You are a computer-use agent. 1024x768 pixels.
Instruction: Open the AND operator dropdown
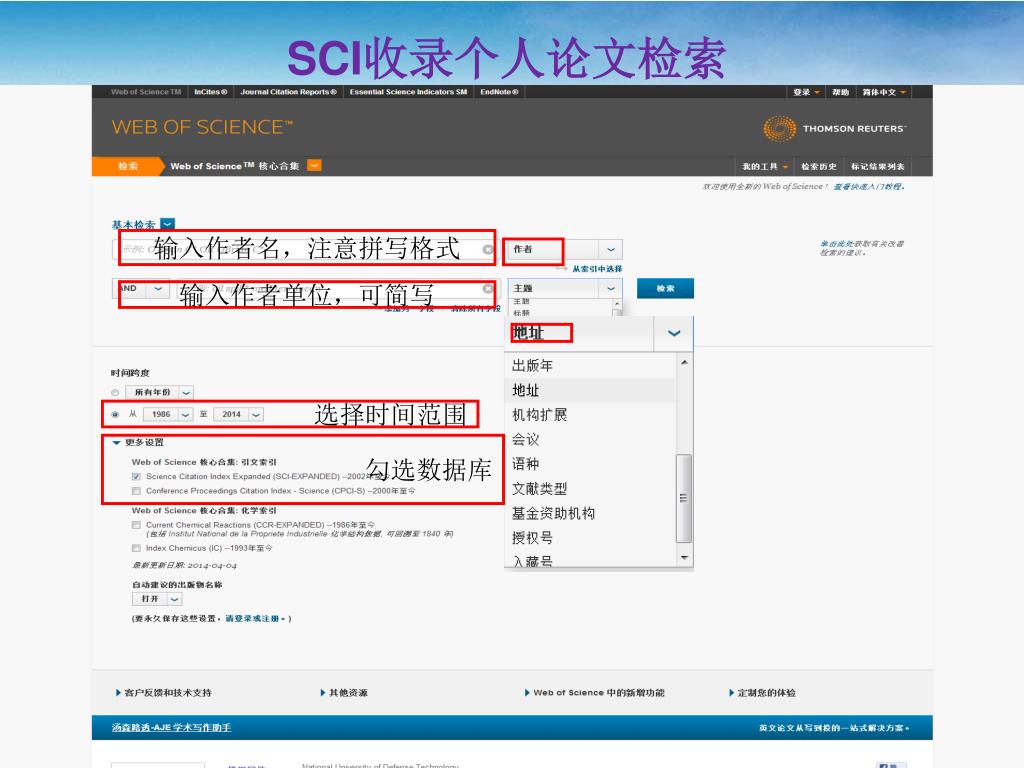(158, 288)
